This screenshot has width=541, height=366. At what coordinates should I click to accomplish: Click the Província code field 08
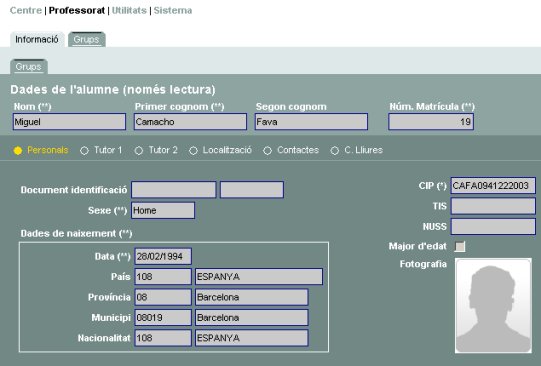pos(163,297)
